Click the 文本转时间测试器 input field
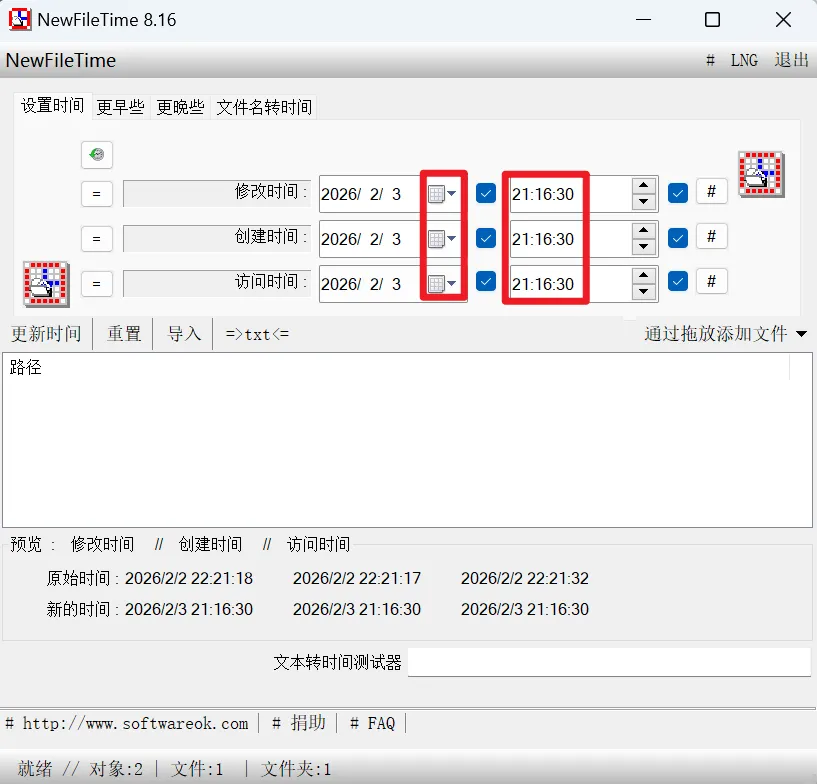817x784 pixels. tap(609, 662)
